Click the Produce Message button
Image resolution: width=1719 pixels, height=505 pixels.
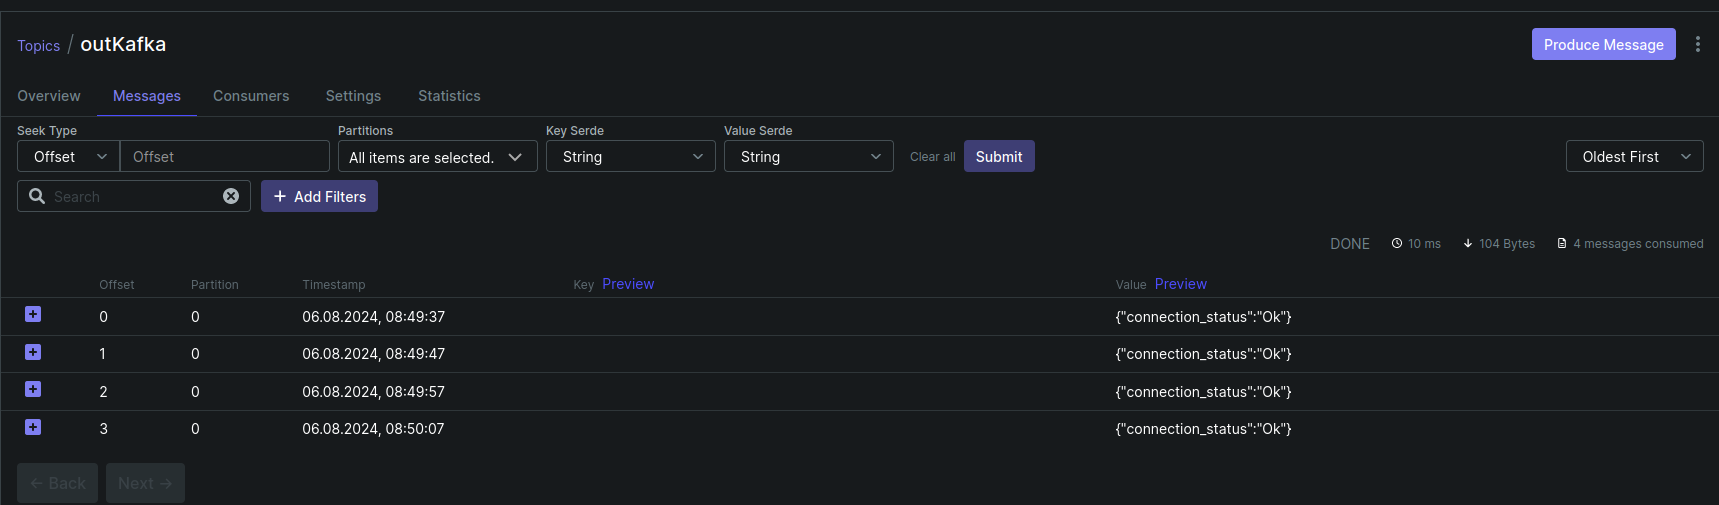coord(1603,44)
